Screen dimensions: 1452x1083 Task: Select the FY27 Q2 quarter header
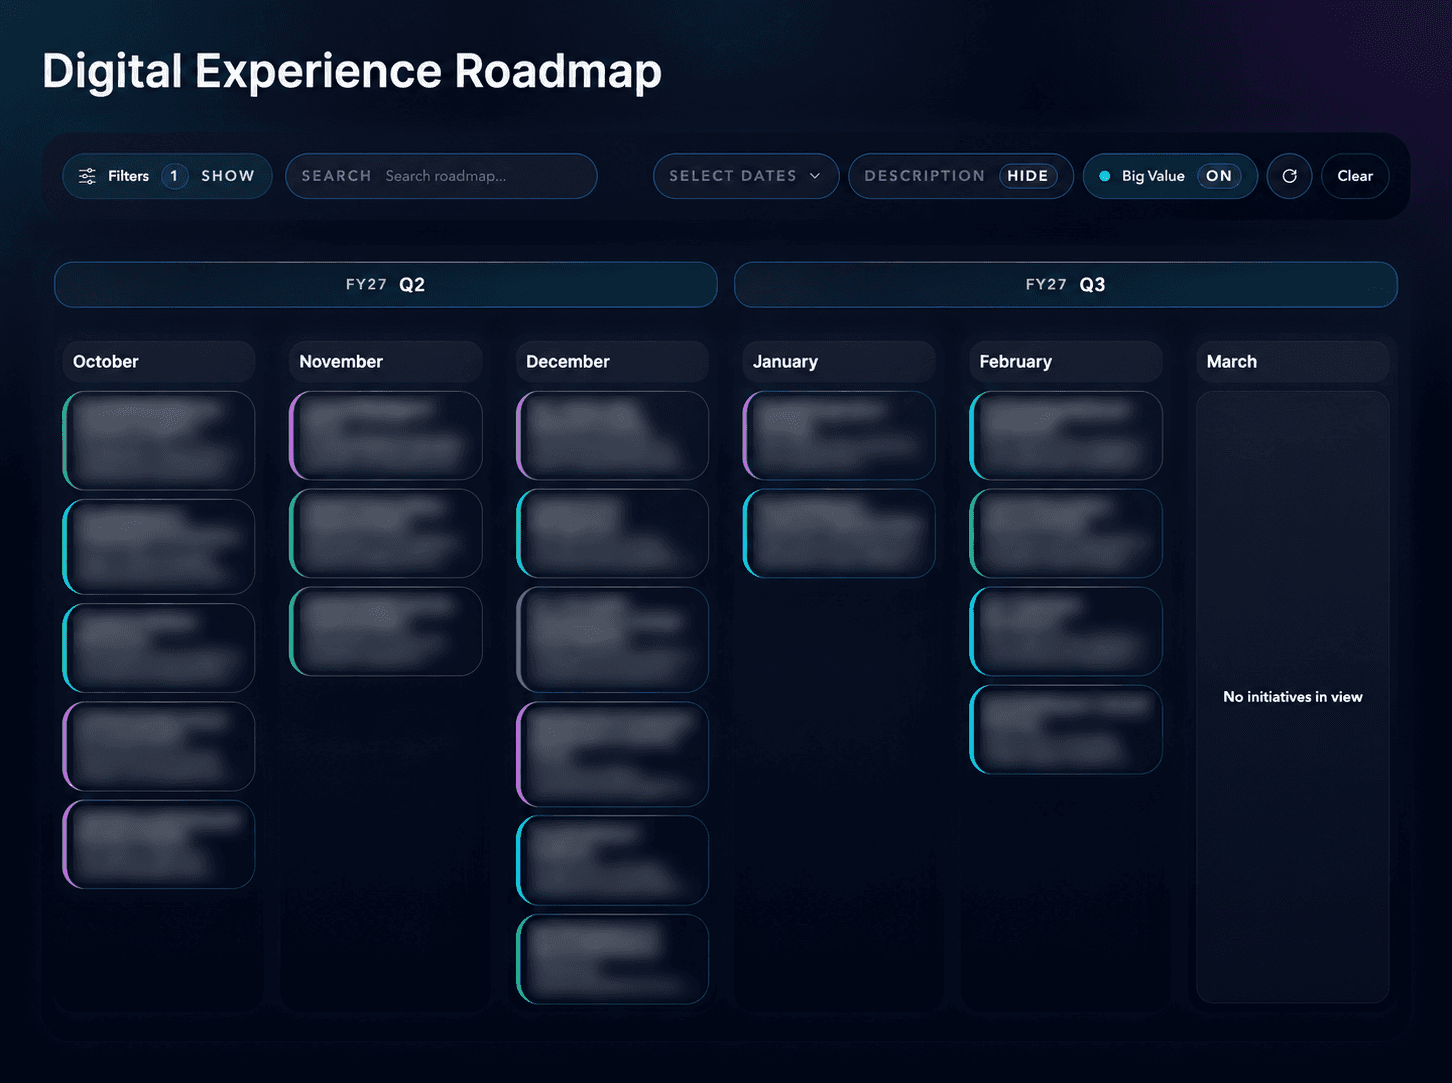pyautogui.click(x=385, y=285)
